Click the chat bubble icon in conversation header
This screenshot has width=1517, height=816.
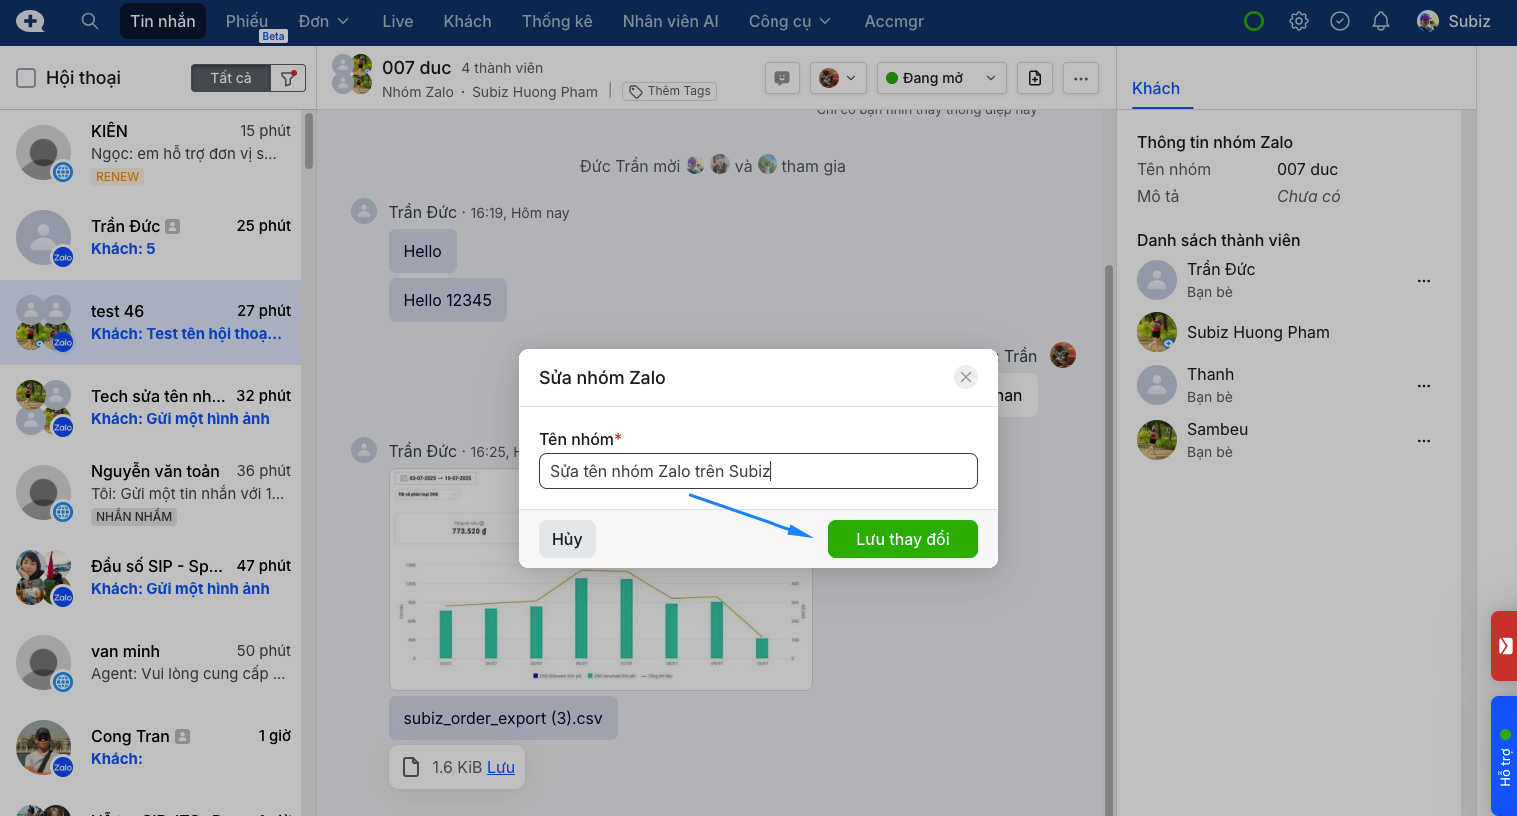[782, 78]
